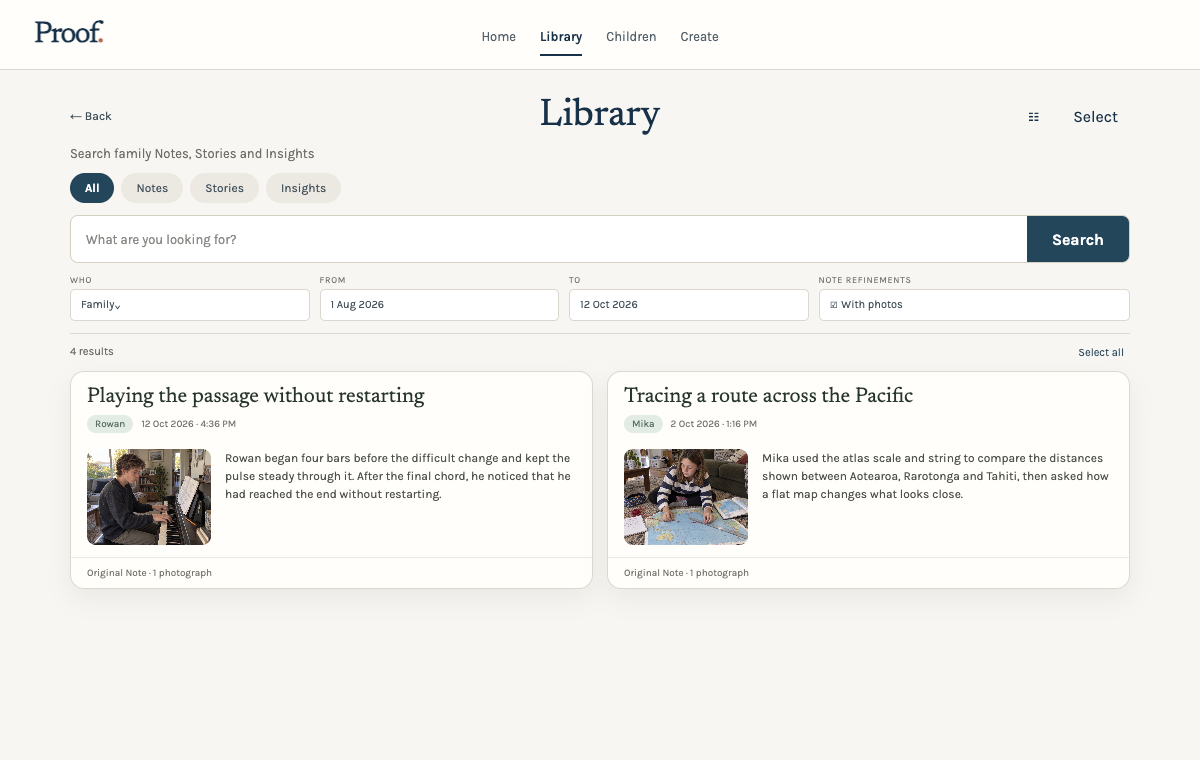Run the Search button
Image resolution: width=1200 pixels, height=760 pixels.
pyautogui.click(x=1078, y=239)
